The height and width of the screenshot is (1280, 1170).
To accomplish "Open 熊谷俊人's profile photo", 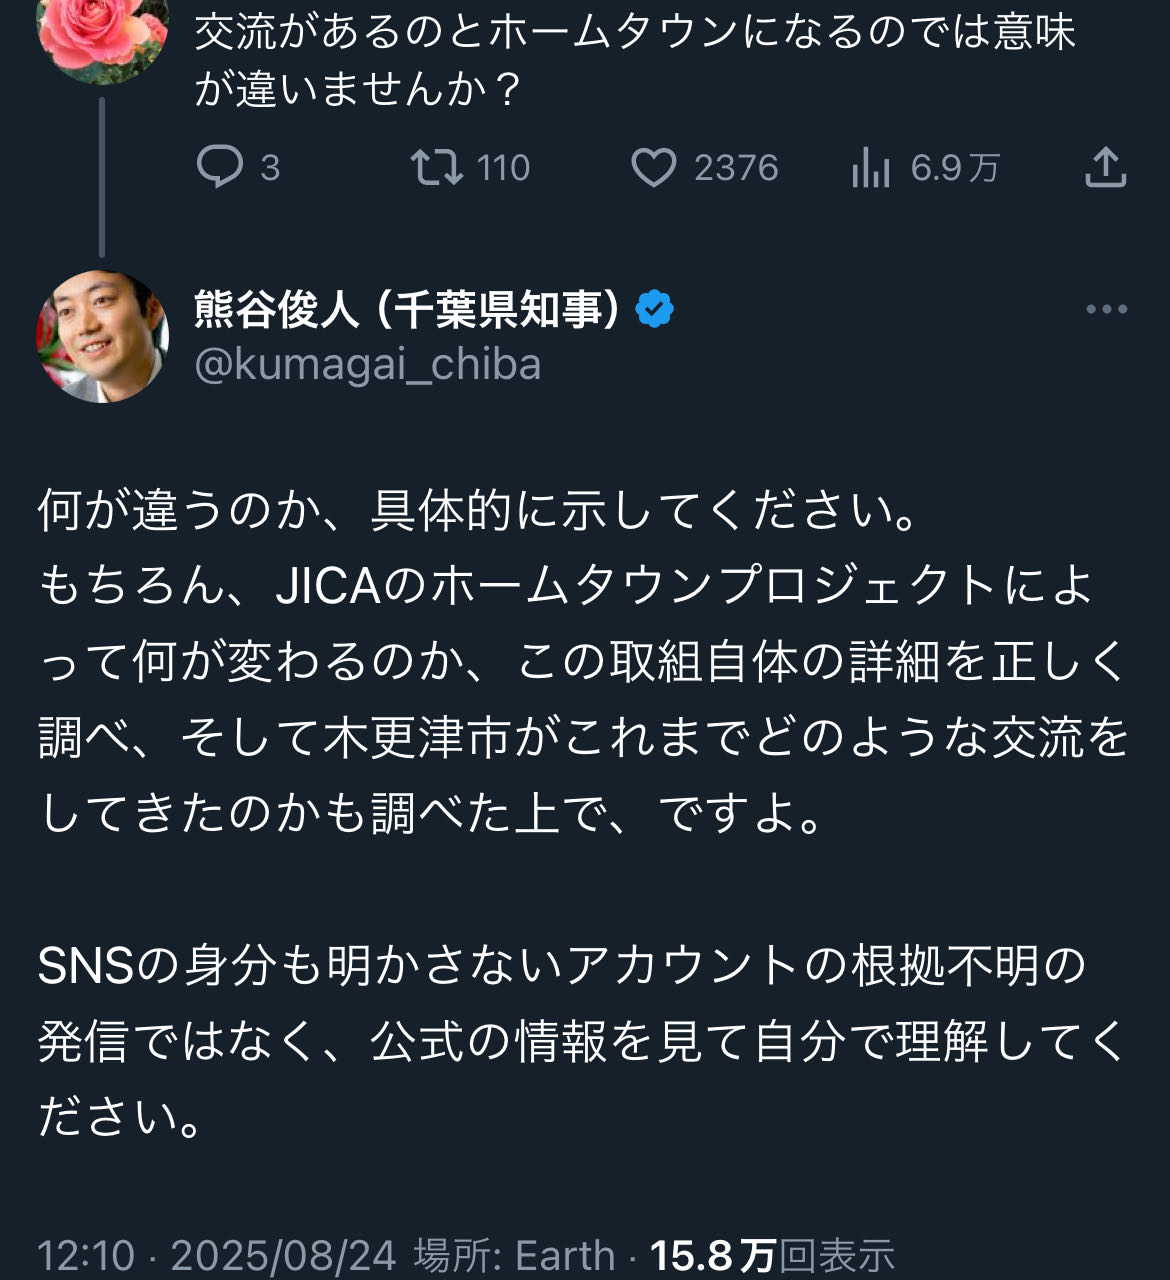I will (x=102, y=336).
